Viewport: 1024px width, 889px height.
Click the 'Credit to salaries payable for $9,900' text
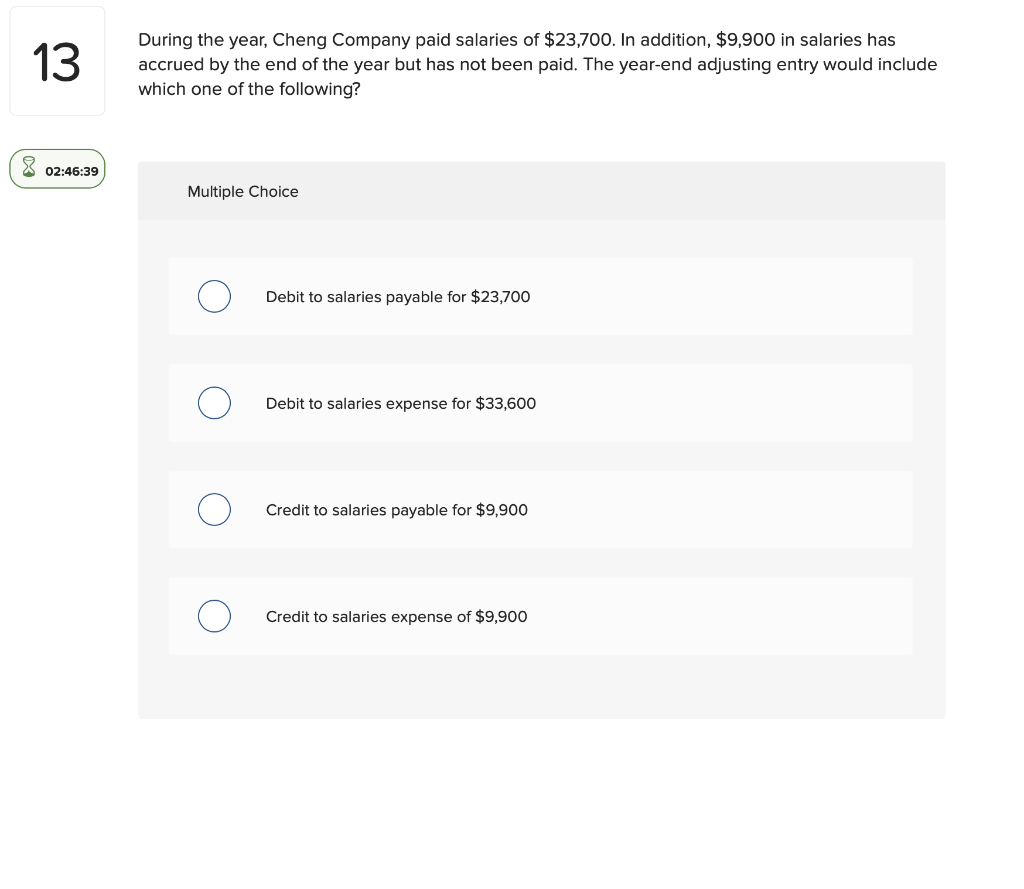(397, 510)
